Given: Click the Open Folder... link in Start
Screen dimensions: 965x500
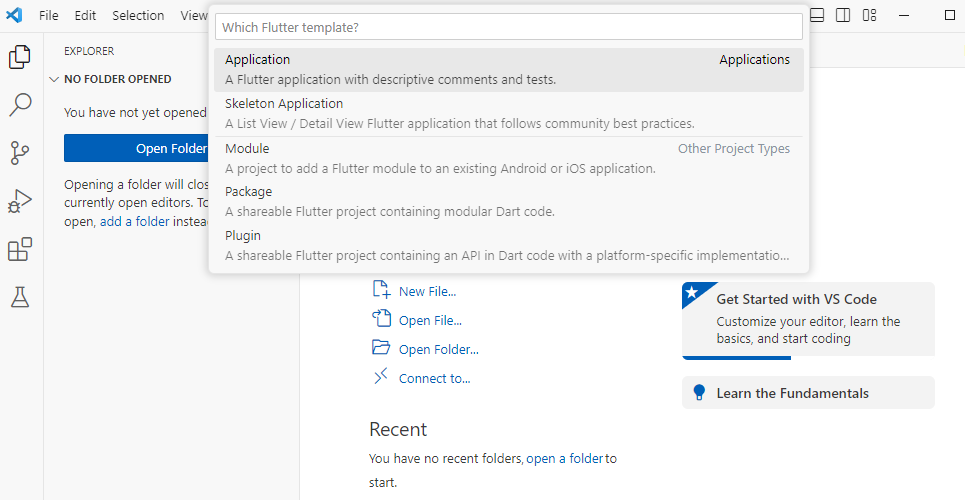Looking at the screenshot, I should (x=439, y=350).
